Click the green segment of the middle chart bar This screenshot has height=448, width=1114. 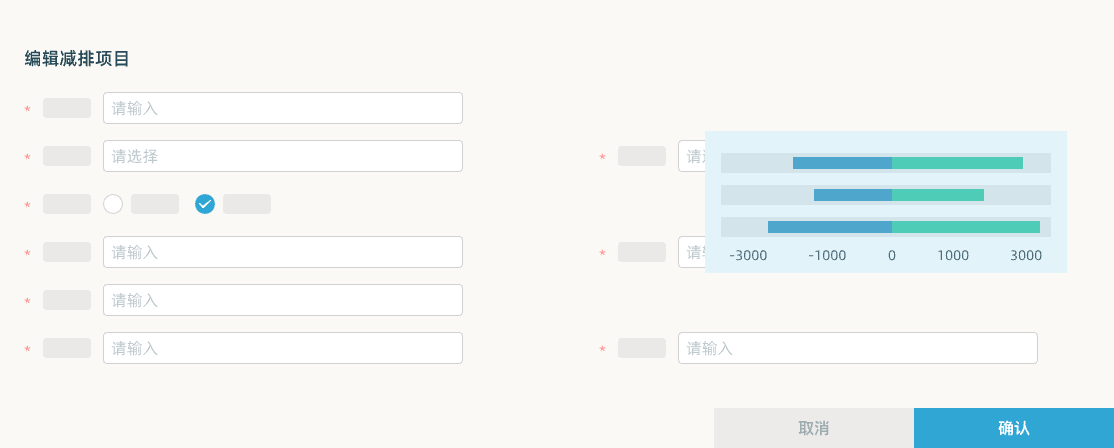[938, 195]
